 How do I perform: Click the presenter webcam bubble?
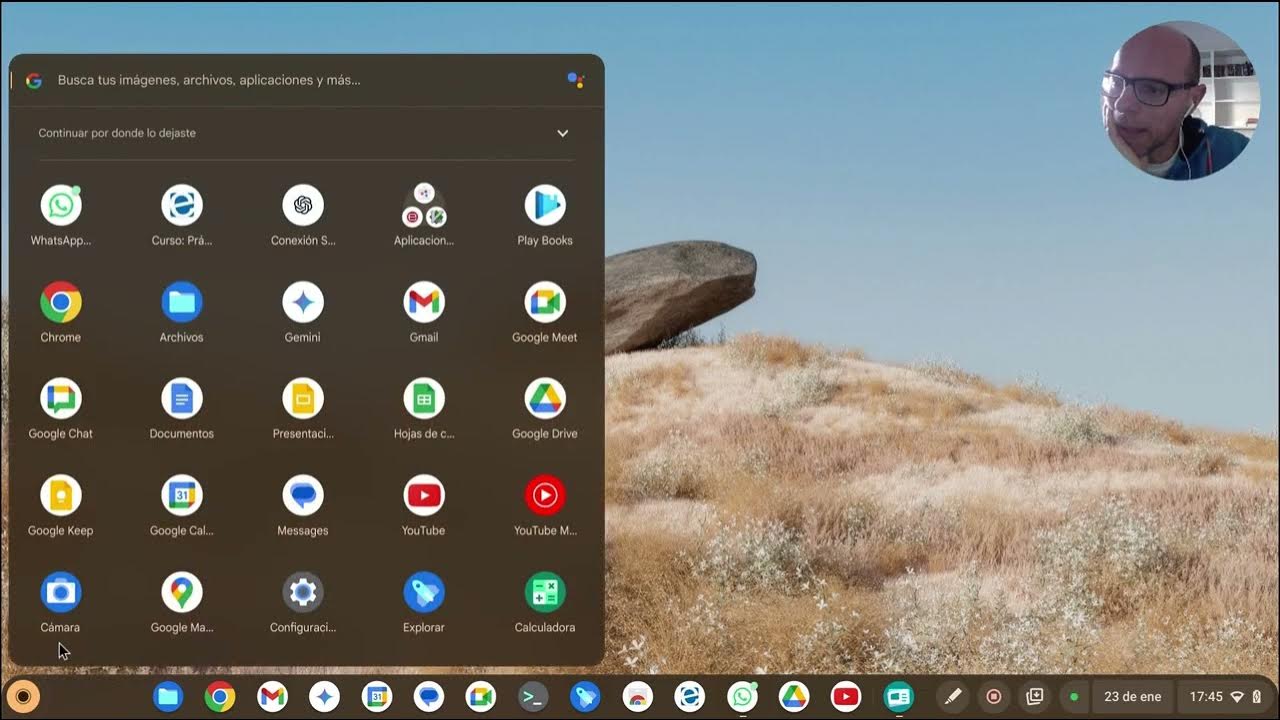tap(1180, 100)
